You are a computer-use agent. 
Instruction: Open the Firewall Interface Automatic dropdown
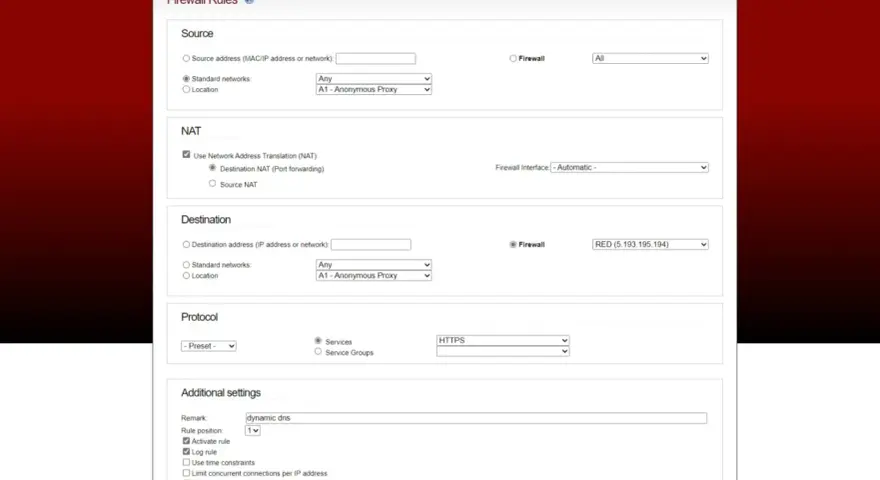pyautogui.click(x=629, y=167)
